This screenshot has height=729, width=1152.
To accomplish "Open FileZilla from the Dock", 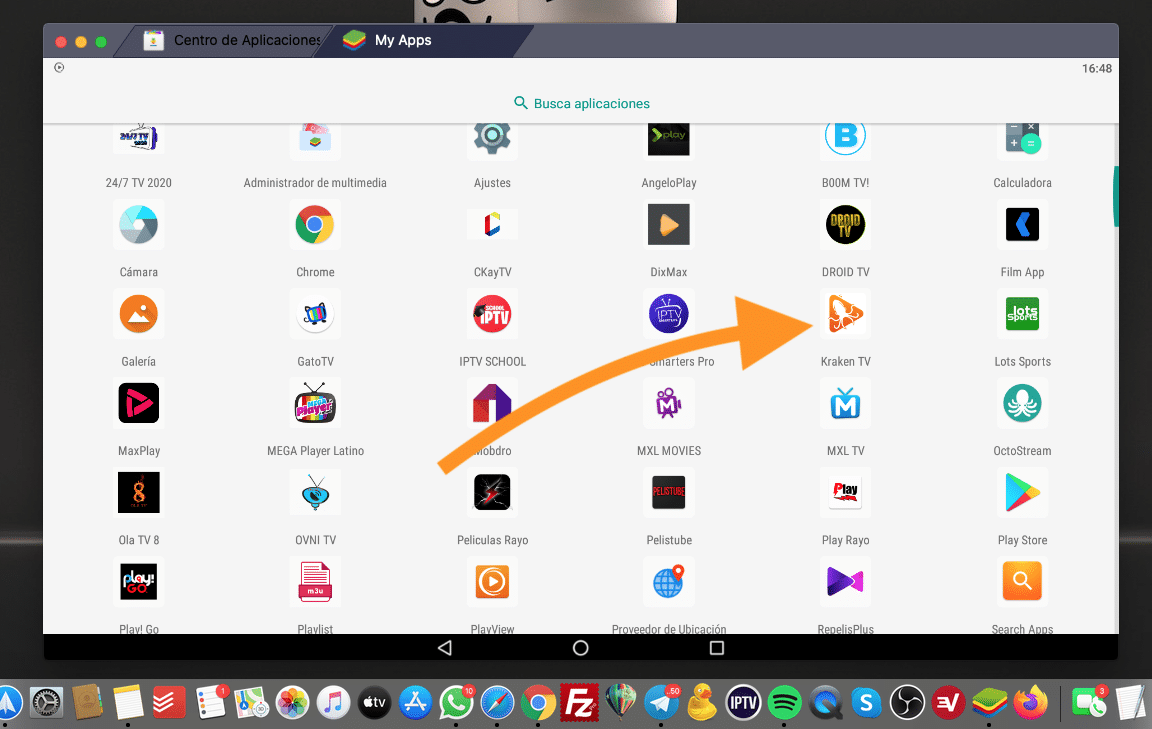I will point(579,703).
